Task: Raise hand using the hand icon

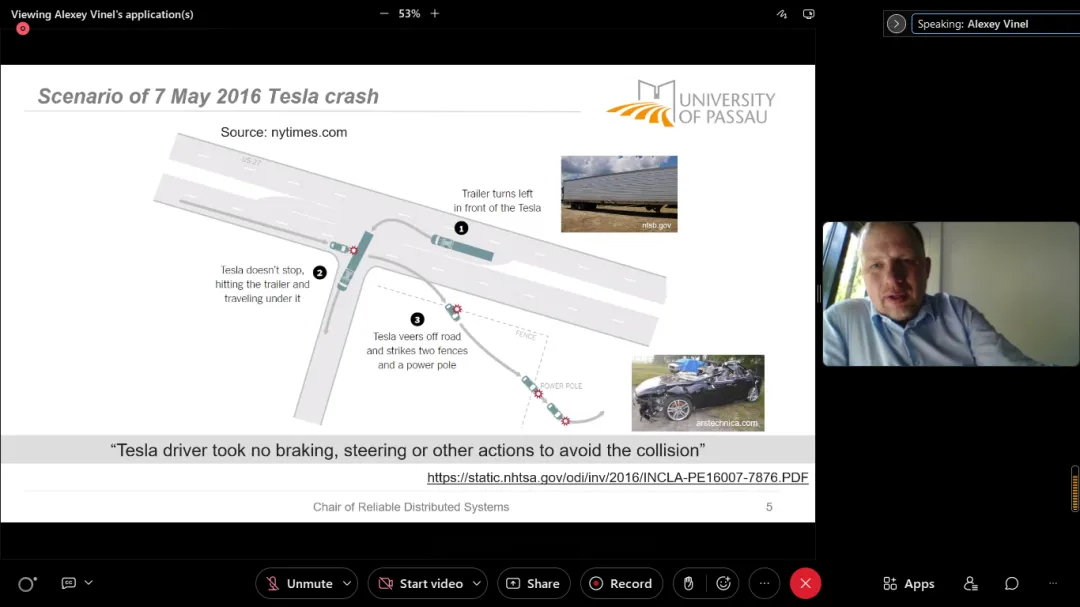Action: click(689, 584)
